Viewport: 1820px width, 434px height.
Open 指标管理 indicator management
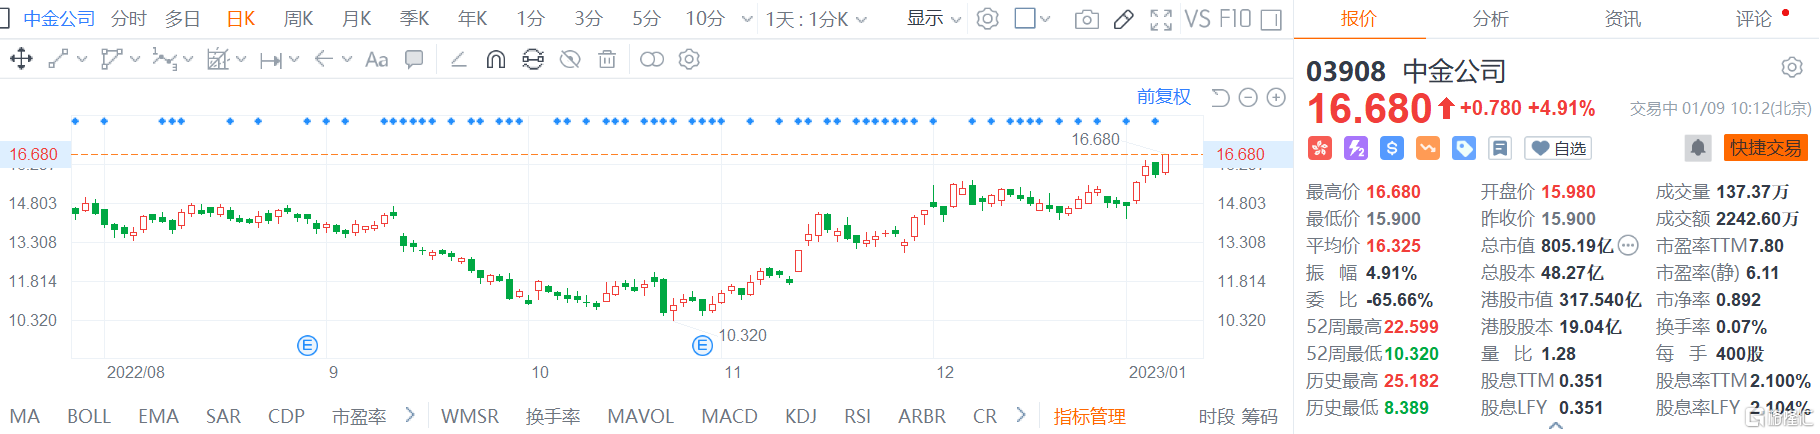pyautogui.click(x=1089, y=416)
